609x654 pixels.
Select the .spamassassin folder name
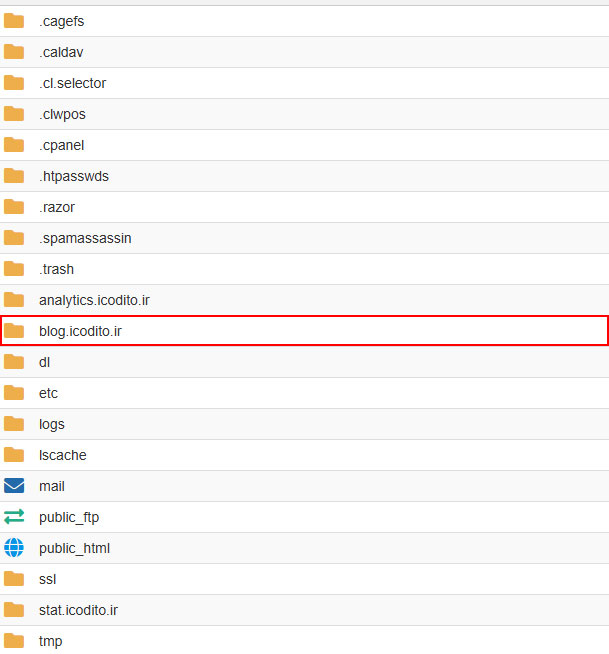pos(85,238)
